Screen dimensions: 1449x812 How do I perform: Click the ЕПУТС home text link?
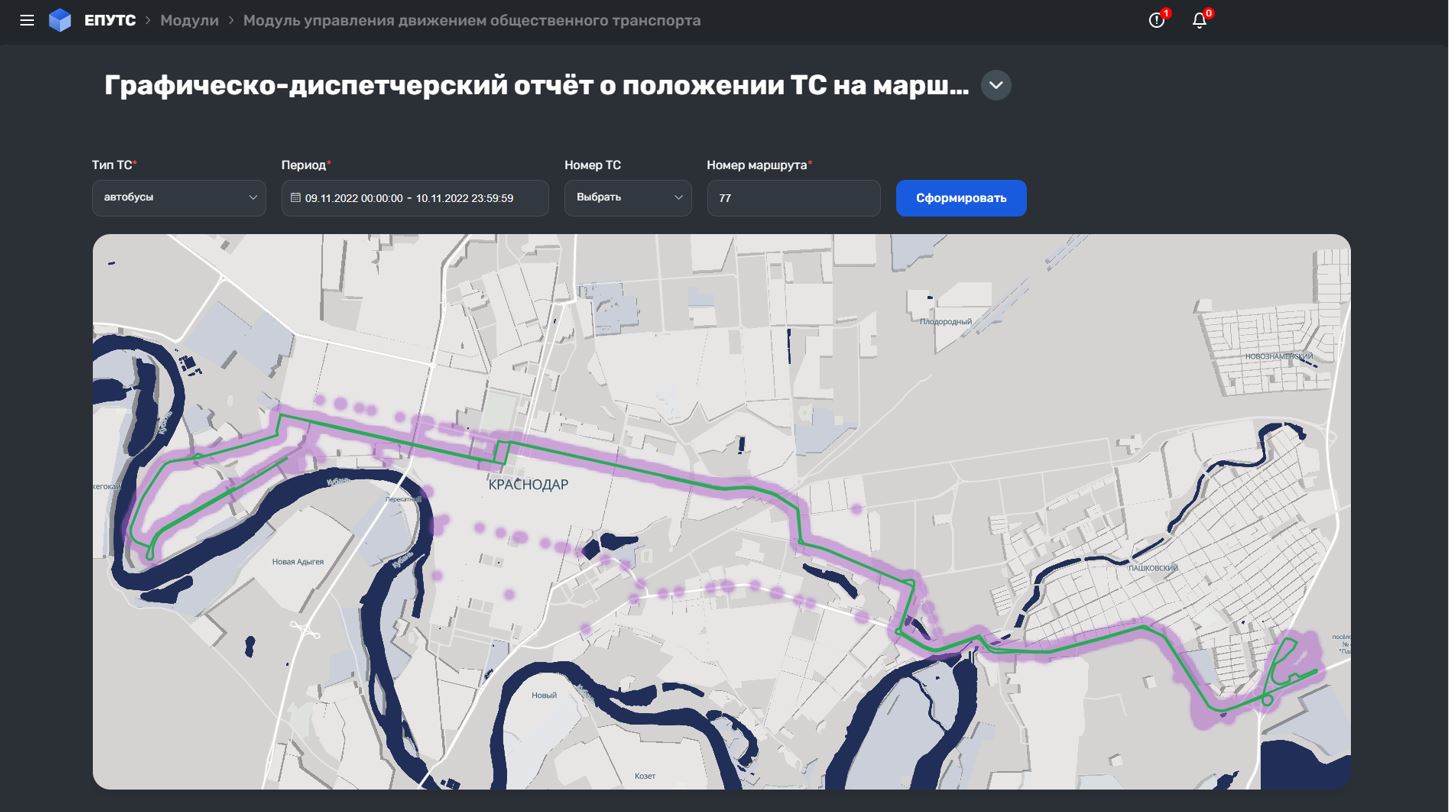coord(110,20)
